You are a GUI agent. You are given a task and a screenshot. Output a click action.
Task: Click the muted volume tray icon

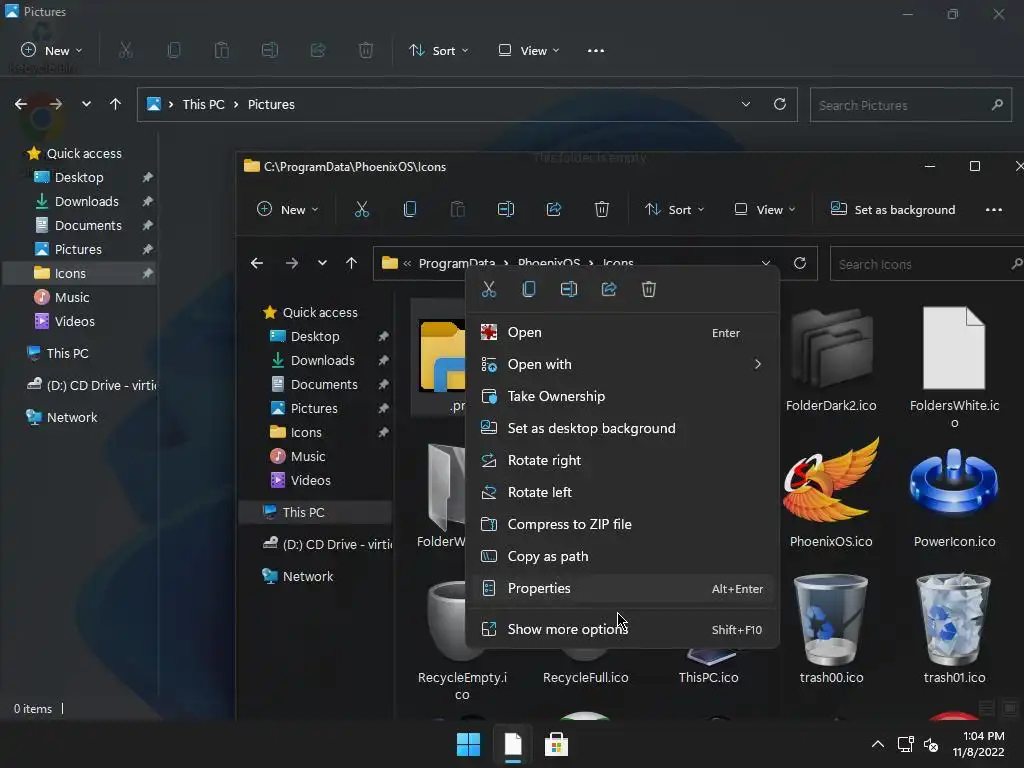coord(932,744)
